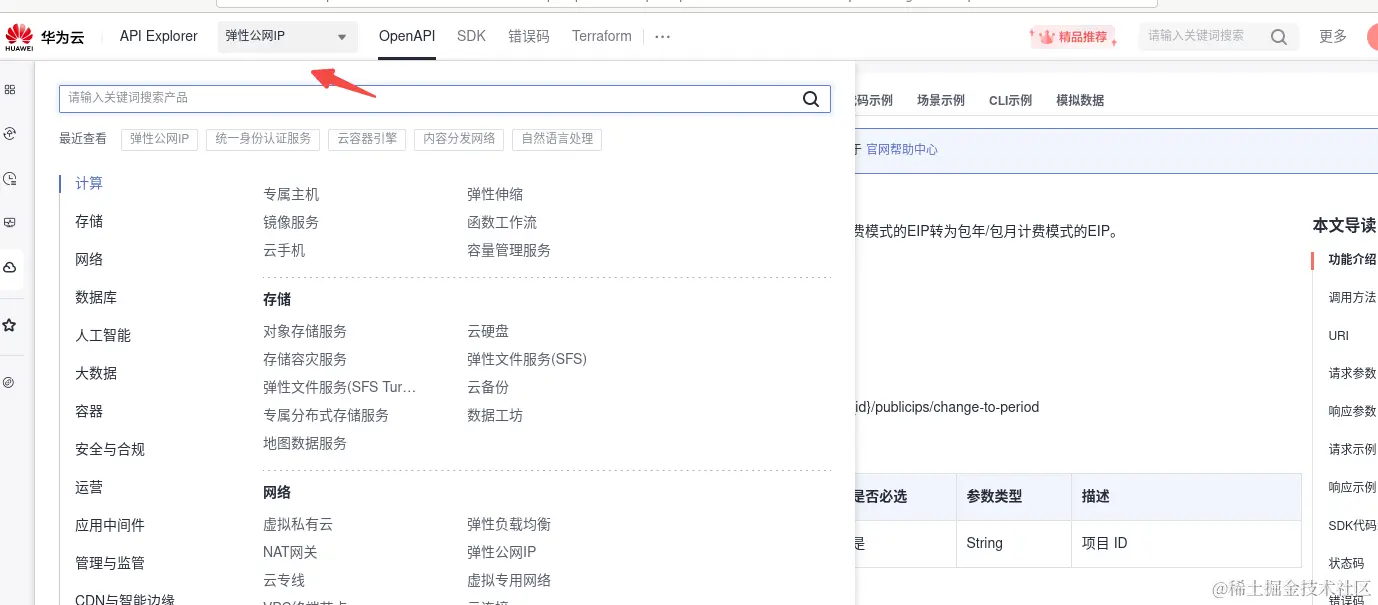This screenshot has height=605, width=1378.
Task: Choose recent tag 统一身份认证服务
Action: click(264, 139)
